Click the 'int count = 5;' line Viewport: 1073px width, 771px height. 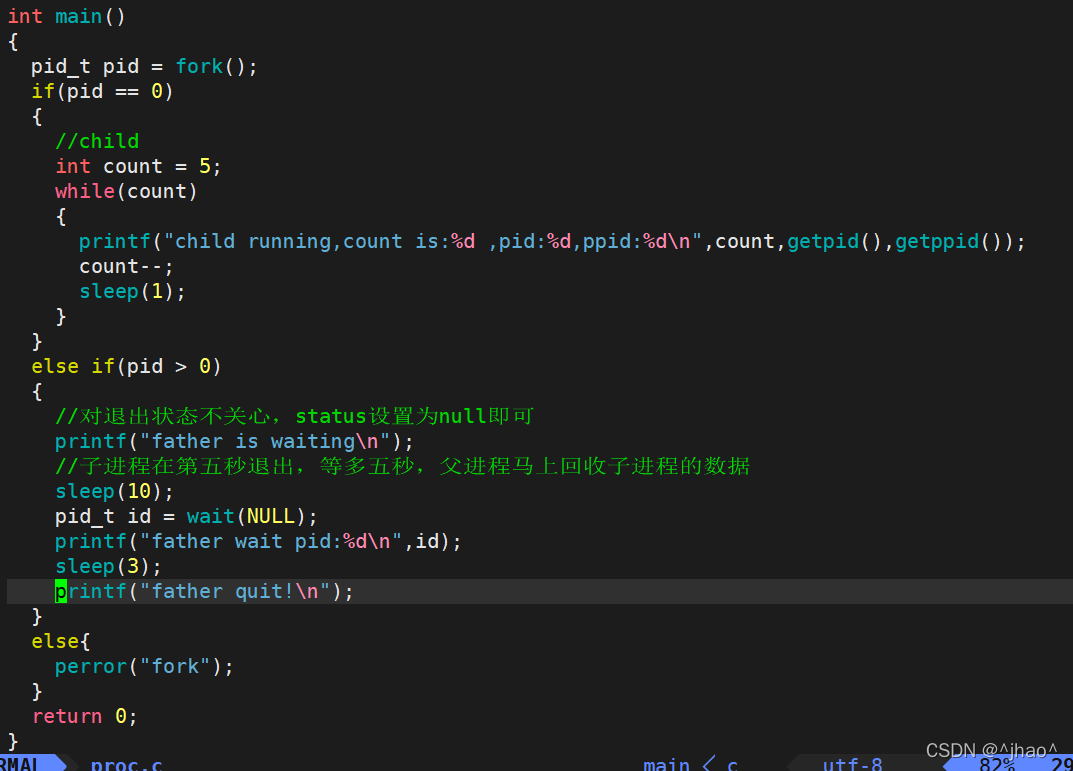pos(138,166)
